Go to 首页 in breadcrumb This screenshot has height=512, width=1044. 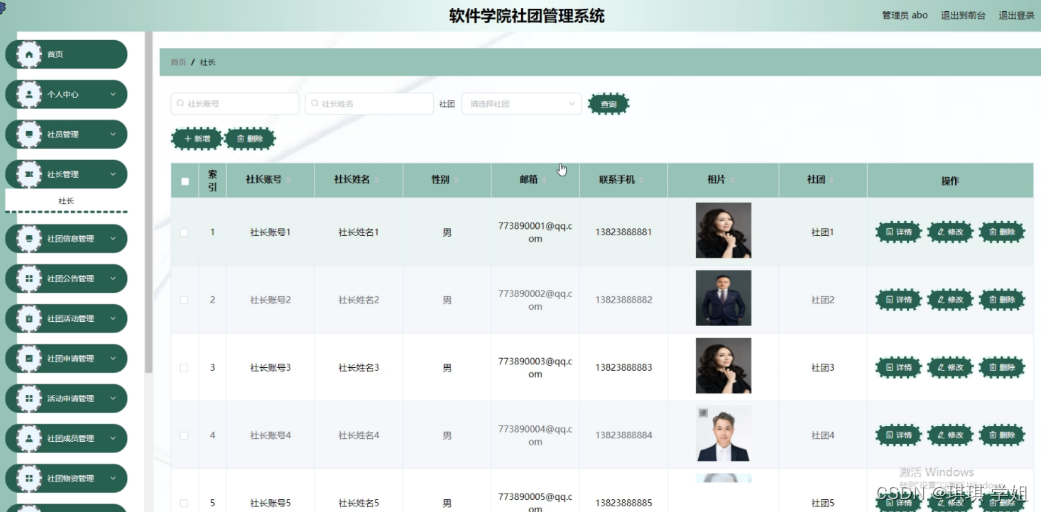point(178,63)
